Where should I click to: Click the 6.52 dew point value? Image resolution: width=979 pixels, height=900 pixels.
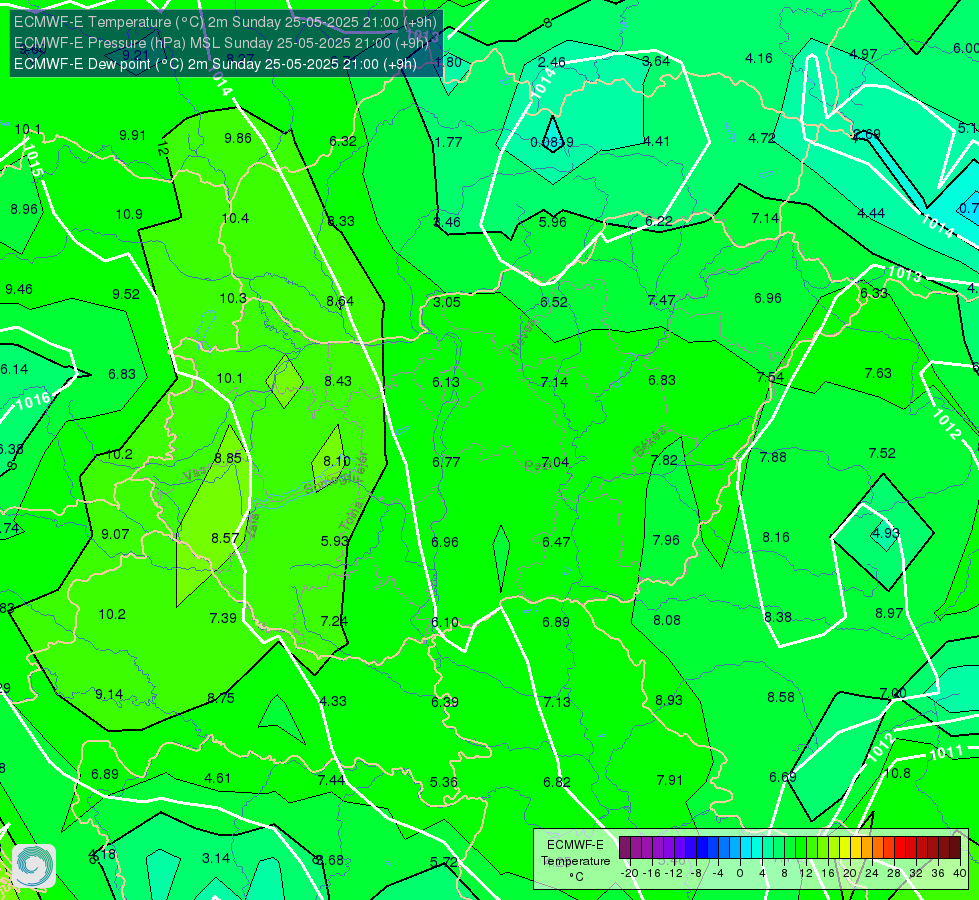point(554,302)
